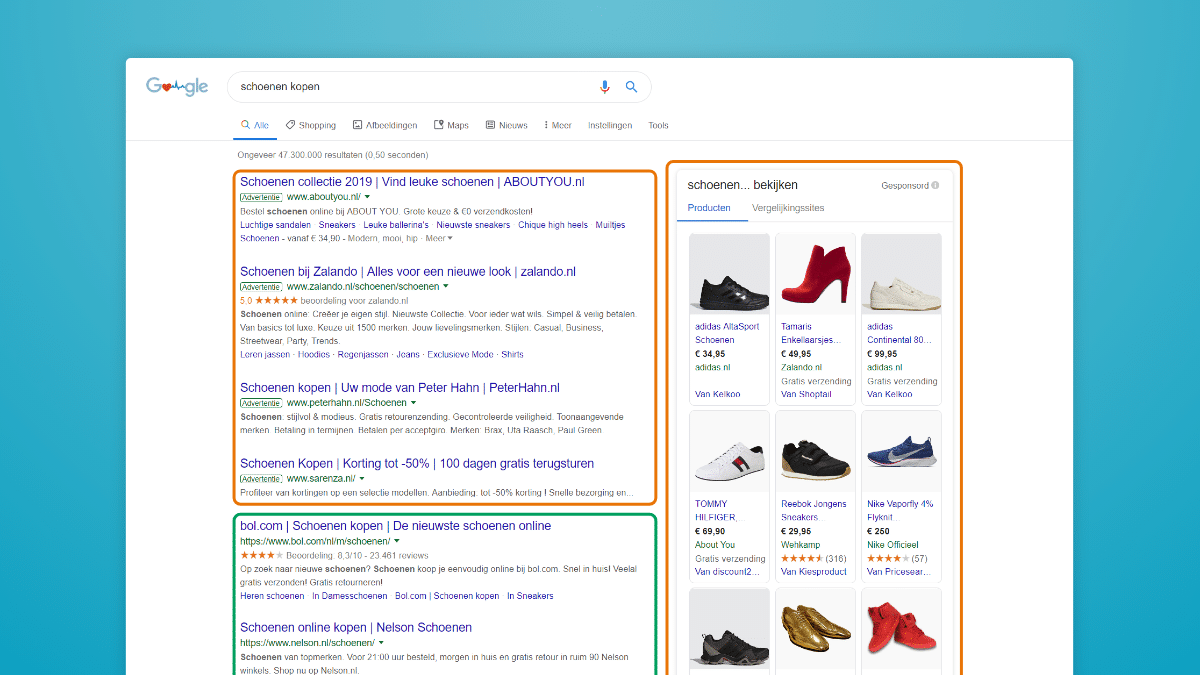Image resolution: width=1200 pixels, height=675 pixels.
Task: Switch to Vergelijkingssites tab
Action: [788, 208]
